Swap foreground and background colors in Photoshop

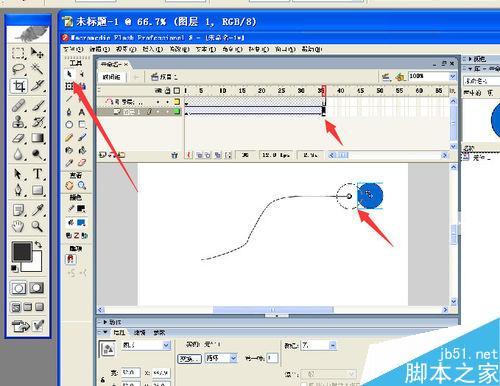coord(38,245)
